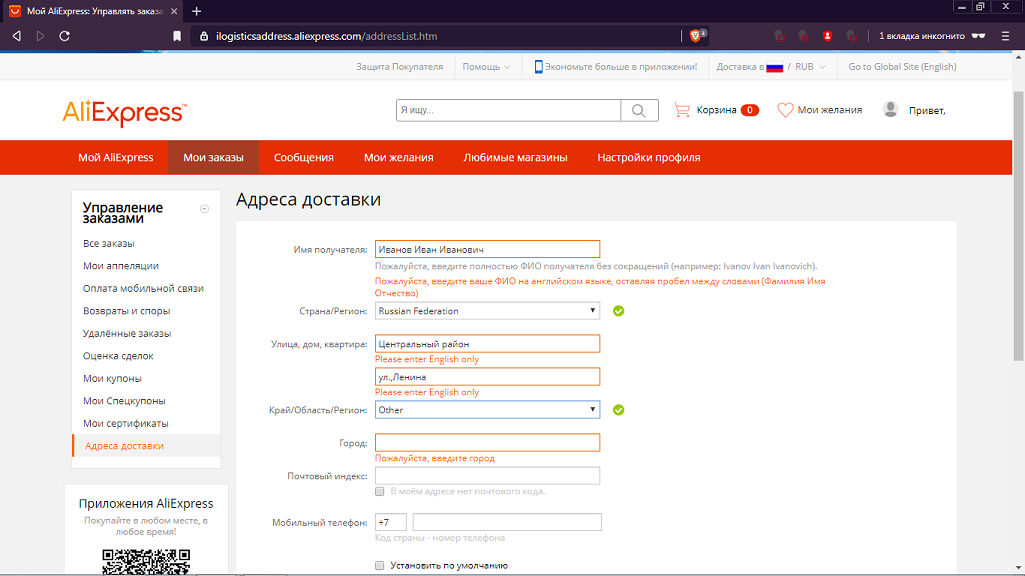Screen dimensions: 1025x576
Task: Open the shopping cart icon
Action: 682,110
